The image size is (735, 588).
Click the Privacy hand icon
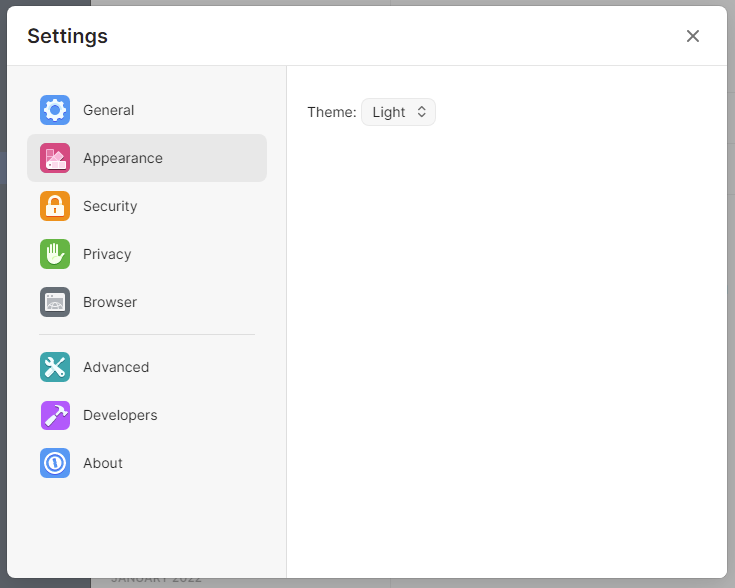[x=55, y=254]
